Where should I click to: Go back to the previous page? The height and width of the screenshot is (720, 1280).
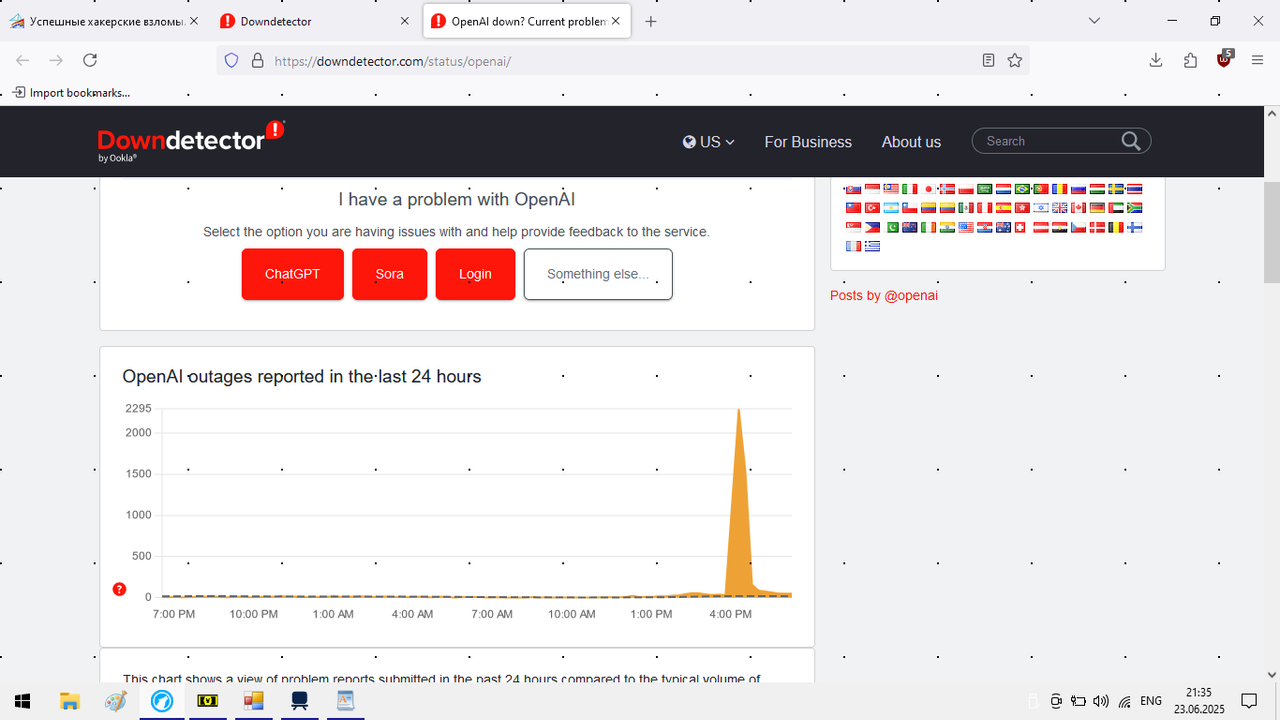[22, 60]
